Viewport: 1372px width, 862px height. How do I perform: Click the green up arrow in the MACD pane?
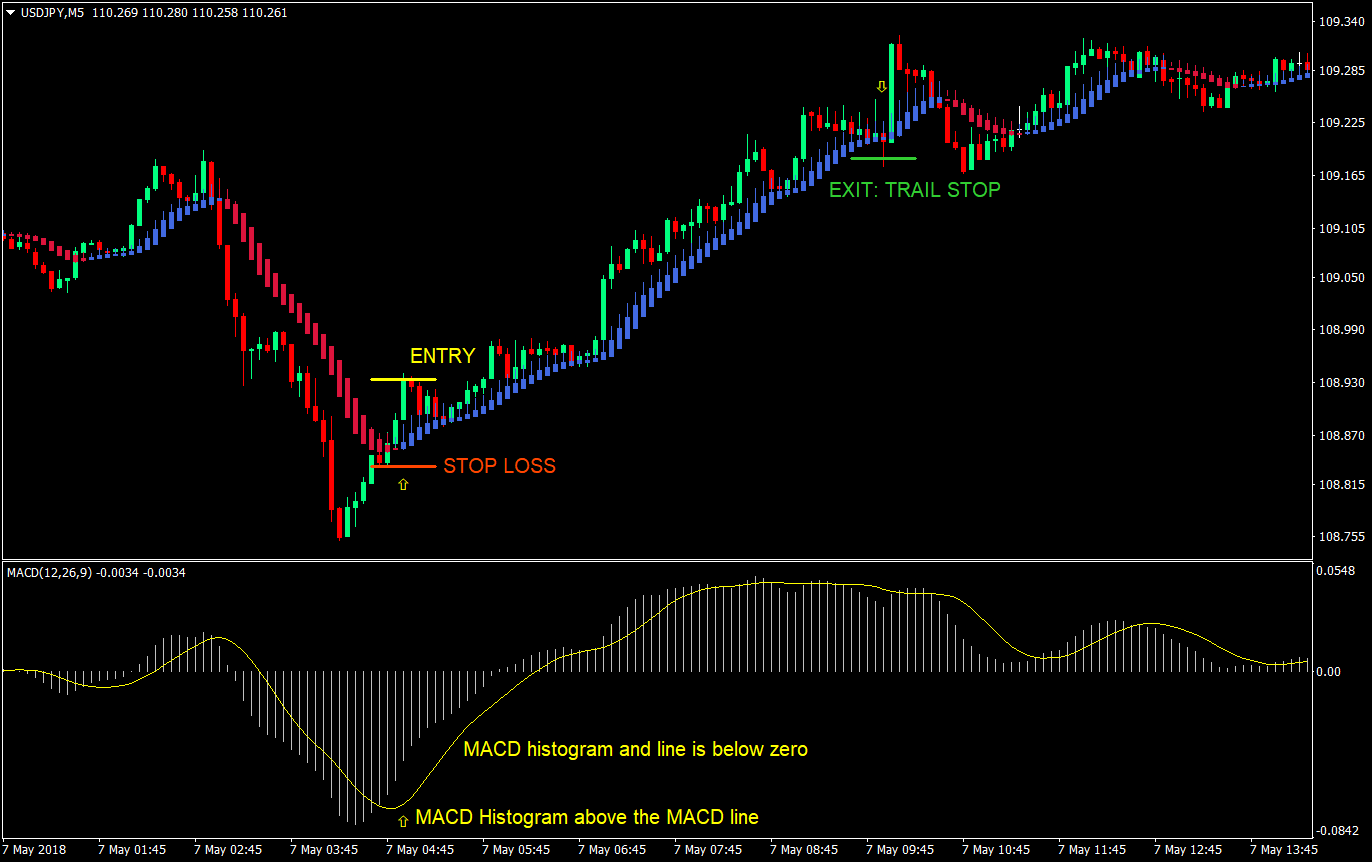403,820
